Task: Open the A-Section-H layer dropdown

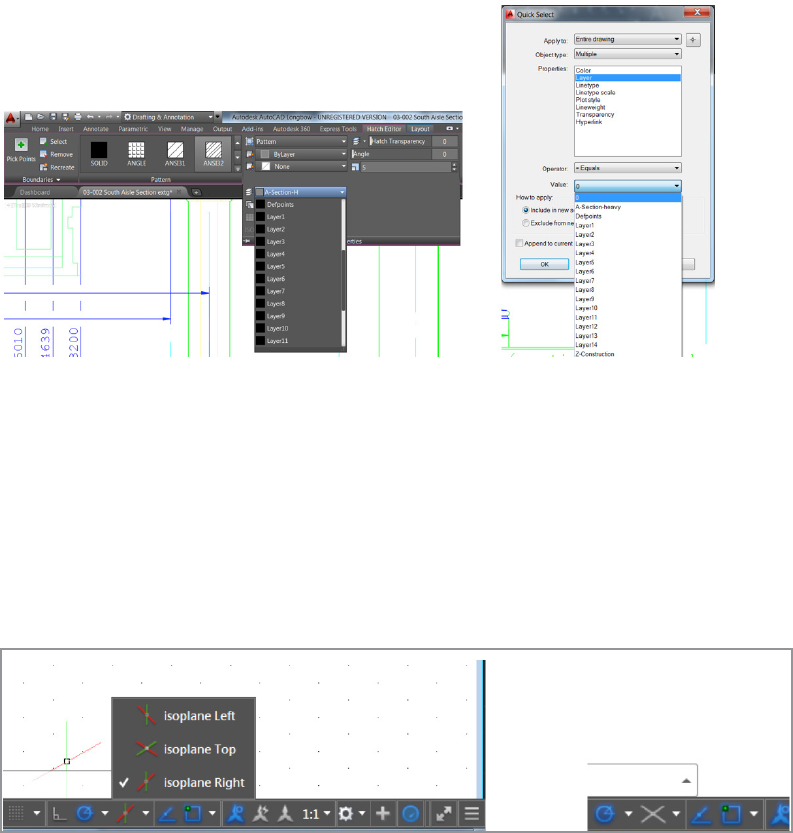Action: [x=300, y=192]
